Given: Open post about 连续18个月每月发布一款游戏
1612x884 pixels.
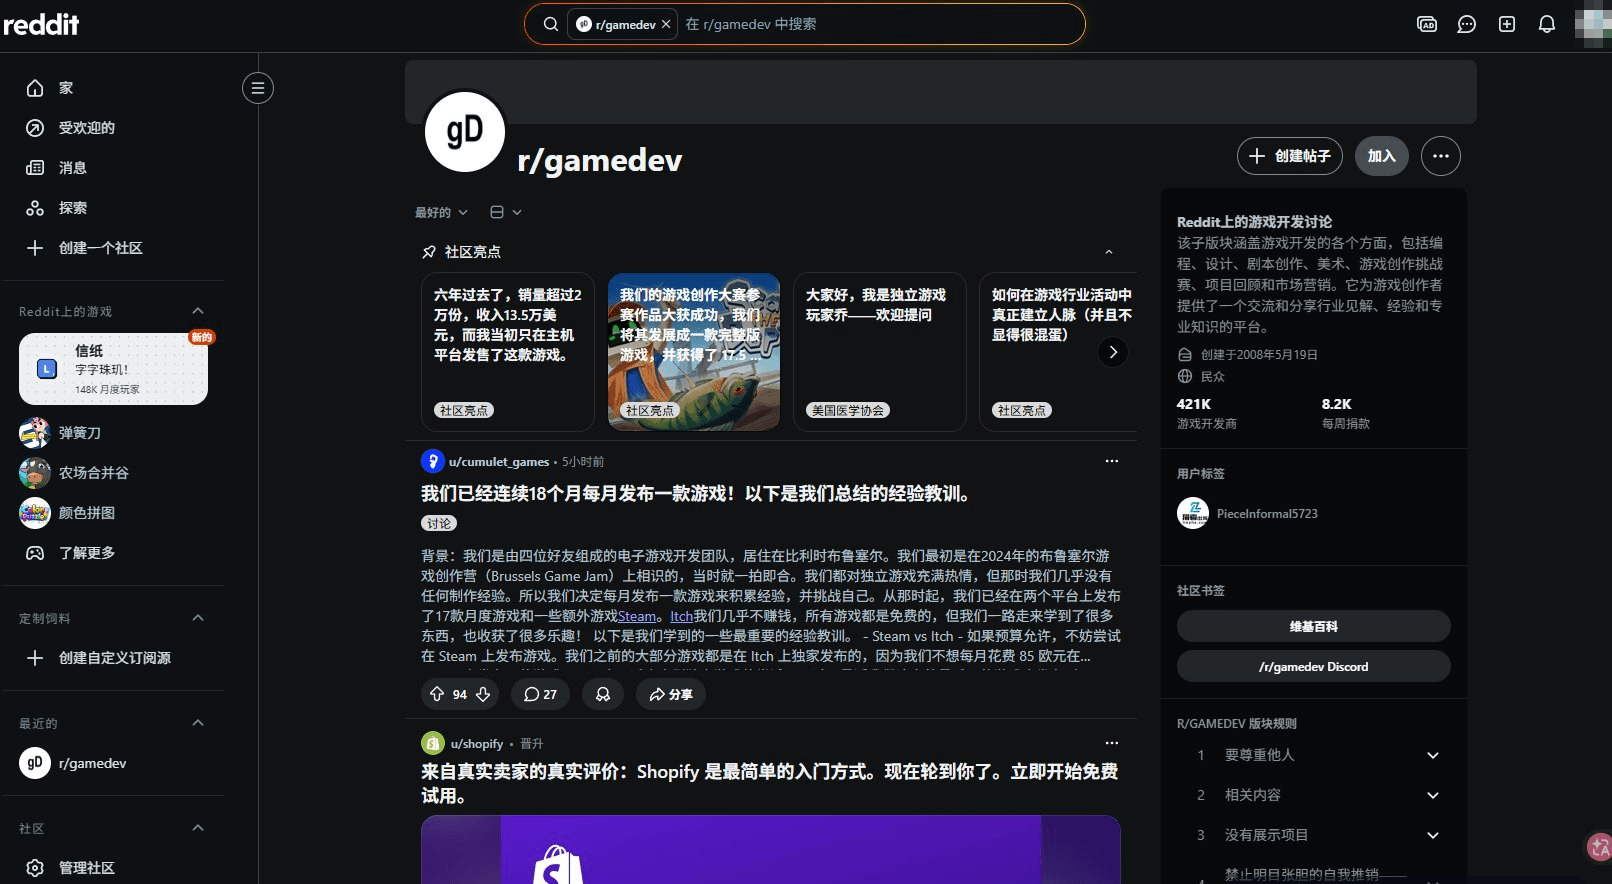Looking at the screenshot, I should (x=697, y=494).
